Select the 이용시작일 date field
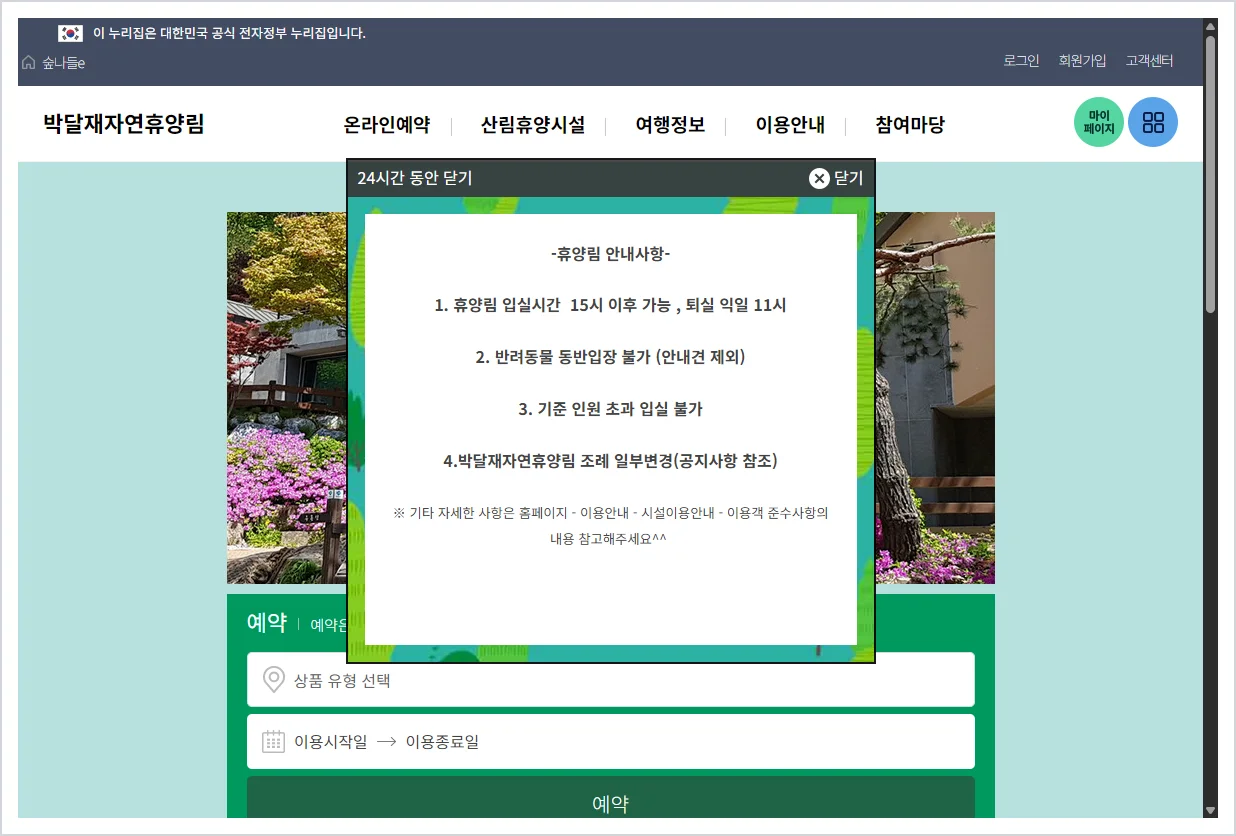Screen dimensions: 1236x836 (330, 742)
